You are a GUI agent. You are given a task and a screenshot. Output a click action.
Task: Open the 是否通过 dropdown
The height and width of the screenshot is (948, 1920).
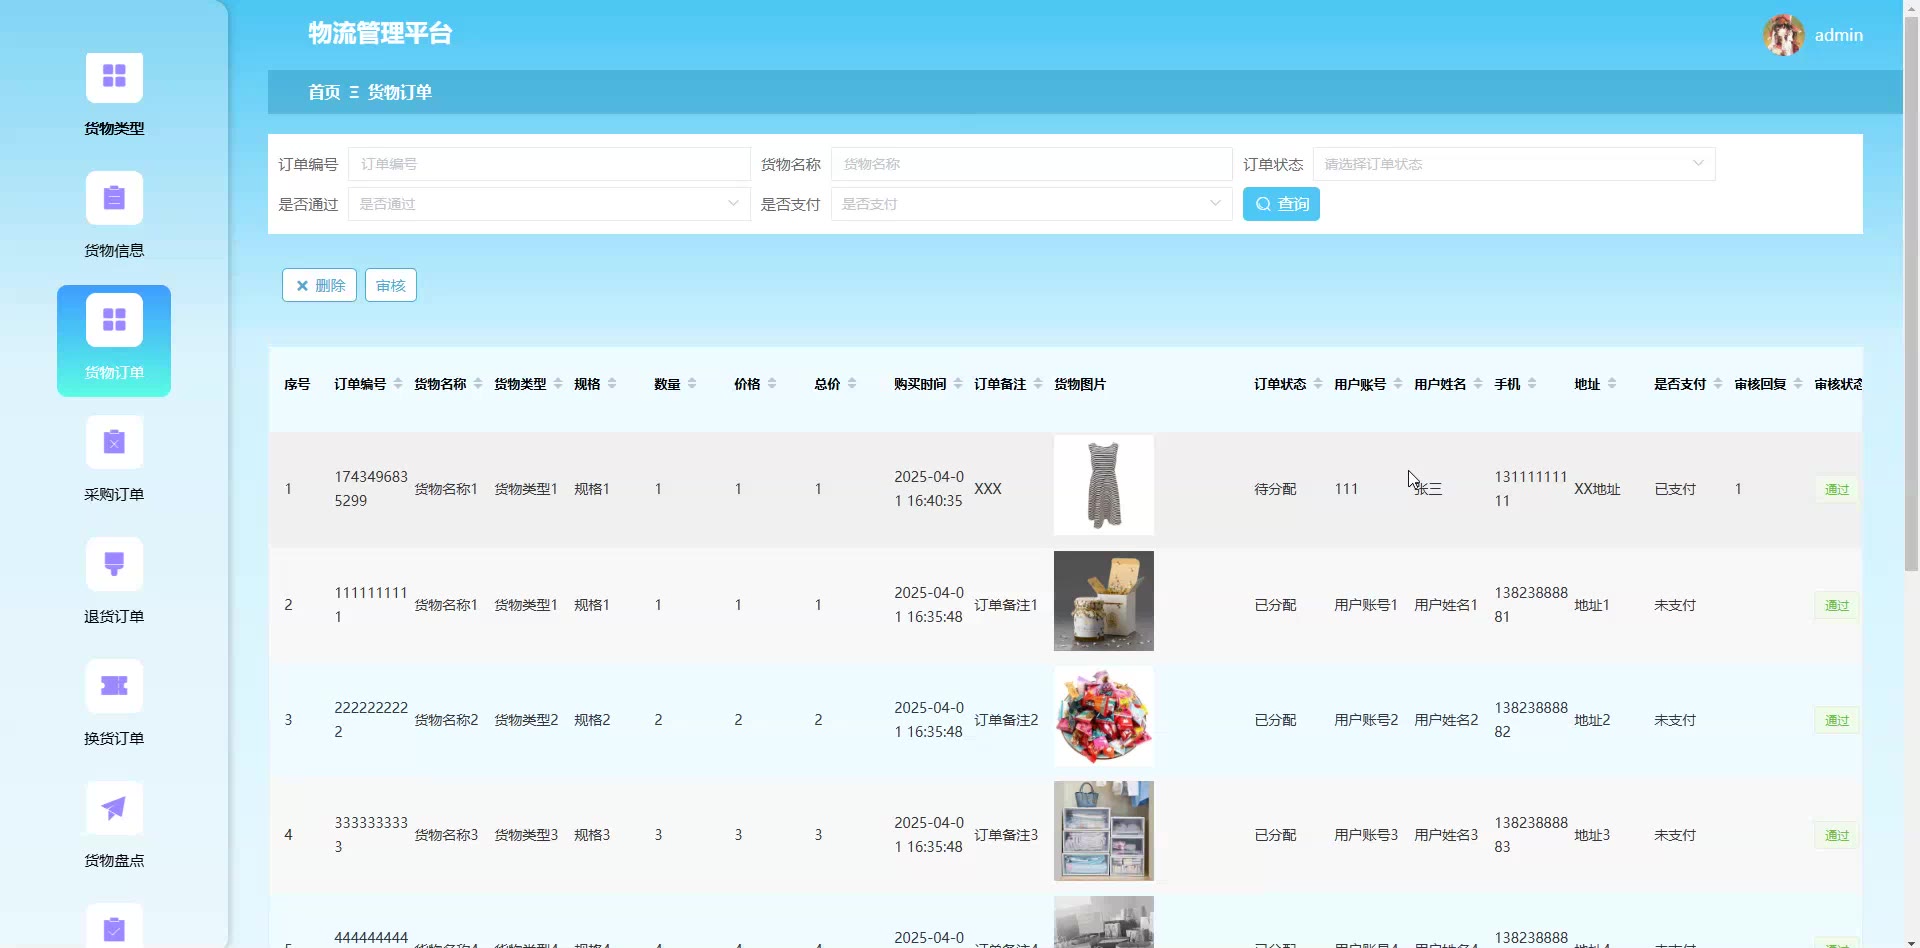[548, 204]
